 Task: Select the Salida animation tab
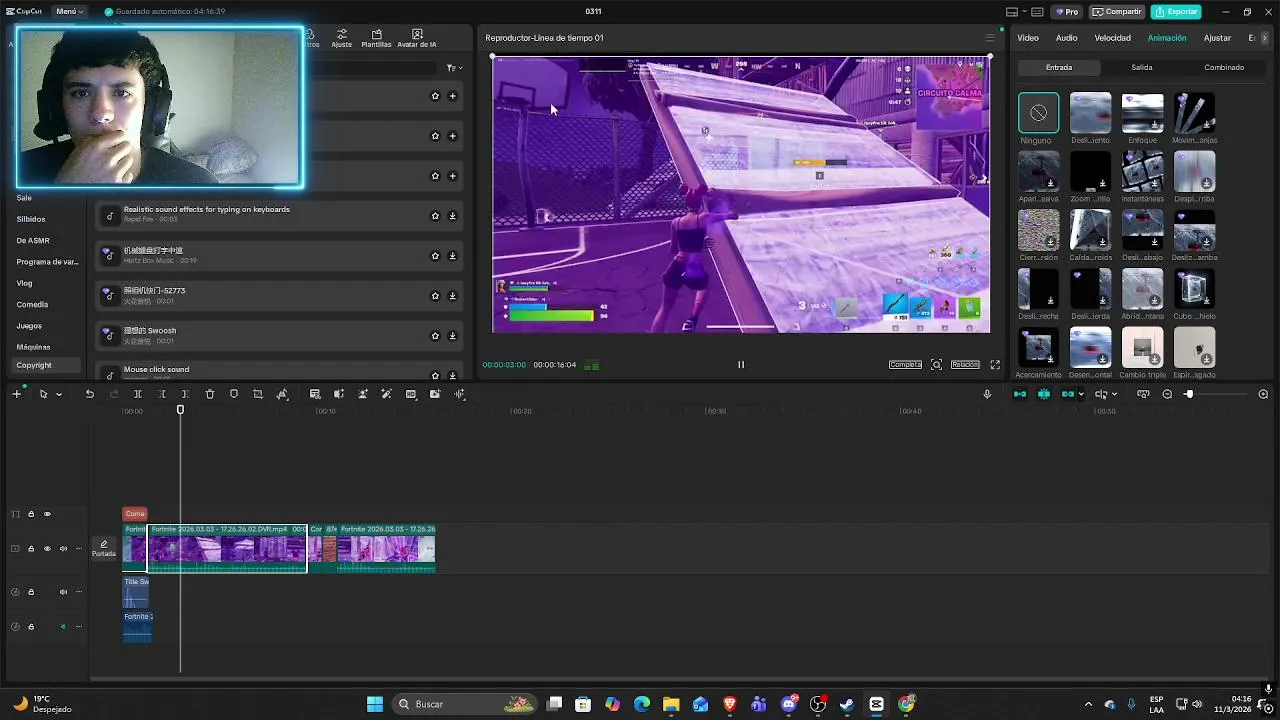coord(1142,67)
